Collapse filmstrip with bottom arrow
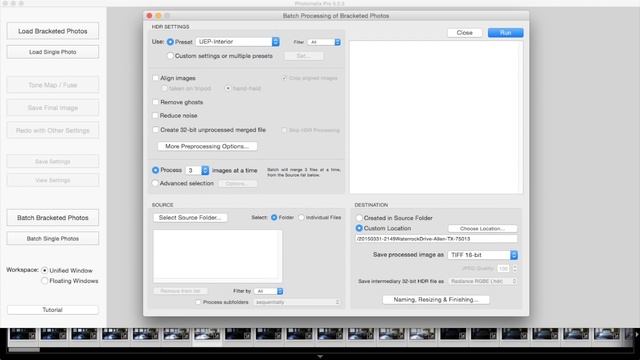Viewport: 640px width, 360px height. [320, 356]
